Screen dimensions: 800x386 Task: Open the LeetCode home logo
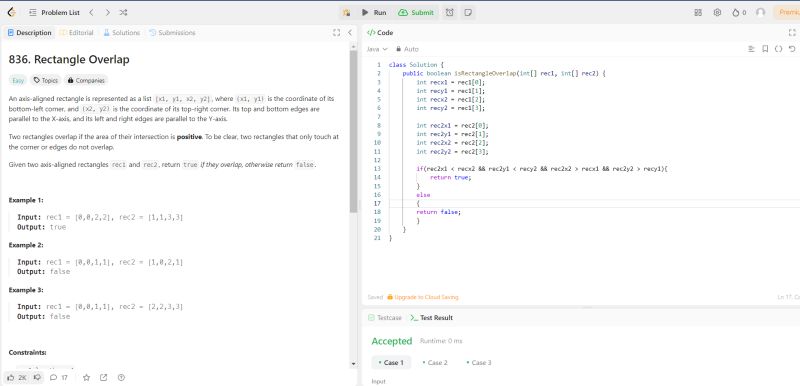point(11,12)
